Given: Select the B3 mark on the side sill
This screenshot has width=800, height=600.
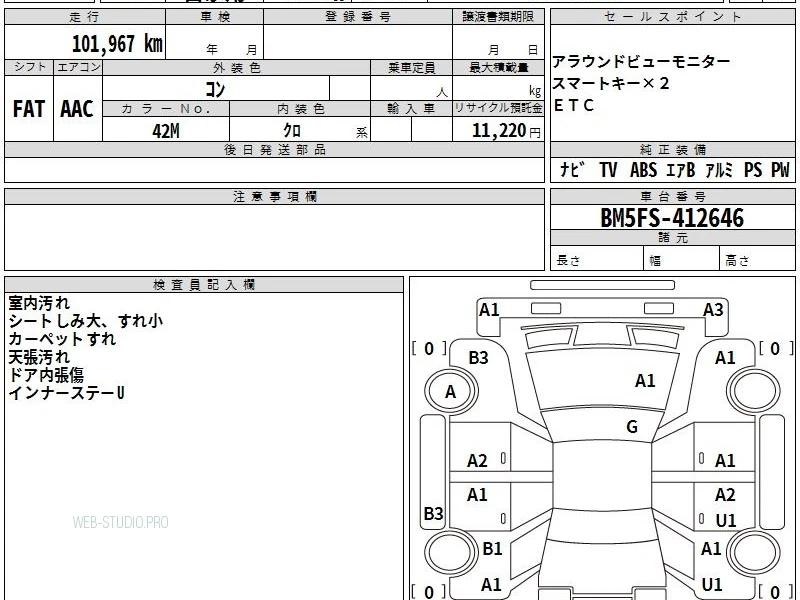Looking at the screenshot, I should coord(433,513).
